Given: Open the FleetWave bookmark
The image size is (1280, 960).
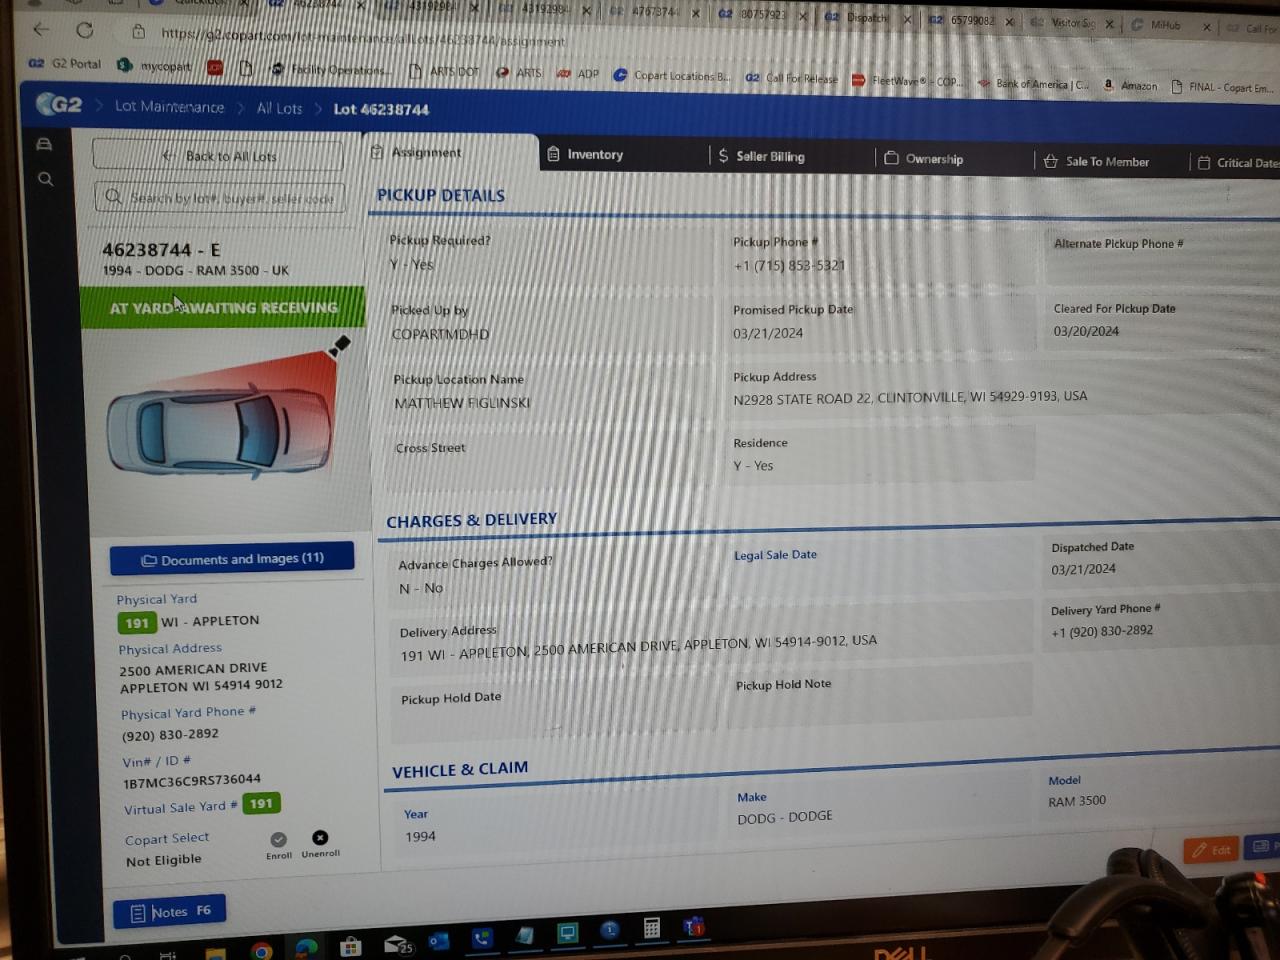Looking at the screenshot, I should [906, 81].
